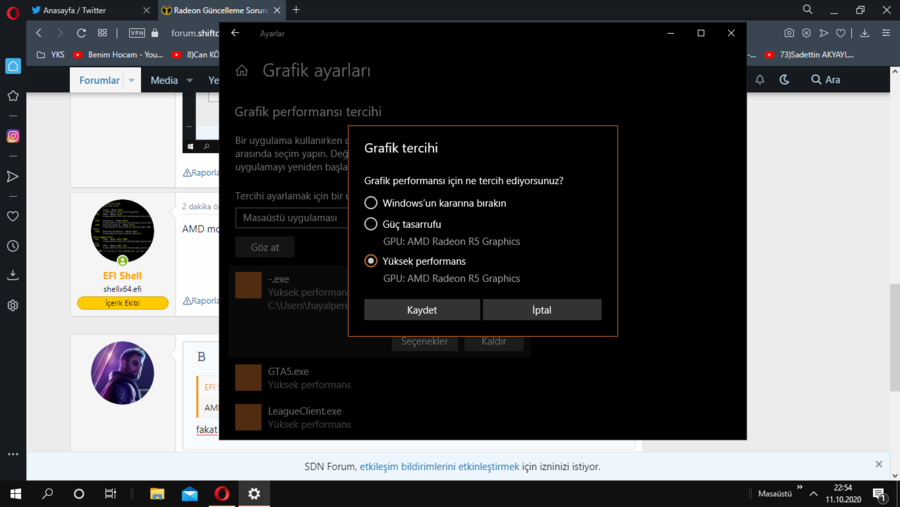Select Radeon Güncelleme Sorunu tab
This screenshot has height=507, width=900.
pyautogui.click(x=220, y=10)
